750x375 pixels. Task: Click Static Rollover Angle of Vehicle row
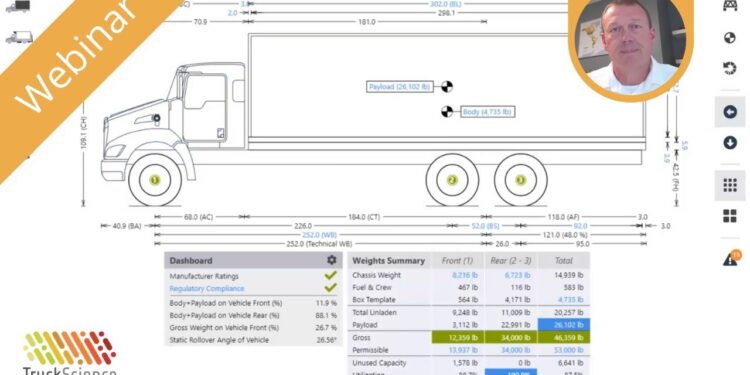253,340
